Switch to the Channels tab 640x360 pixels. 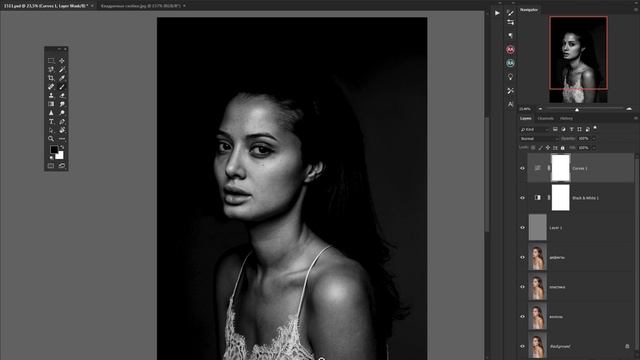[x=545, y=118]
